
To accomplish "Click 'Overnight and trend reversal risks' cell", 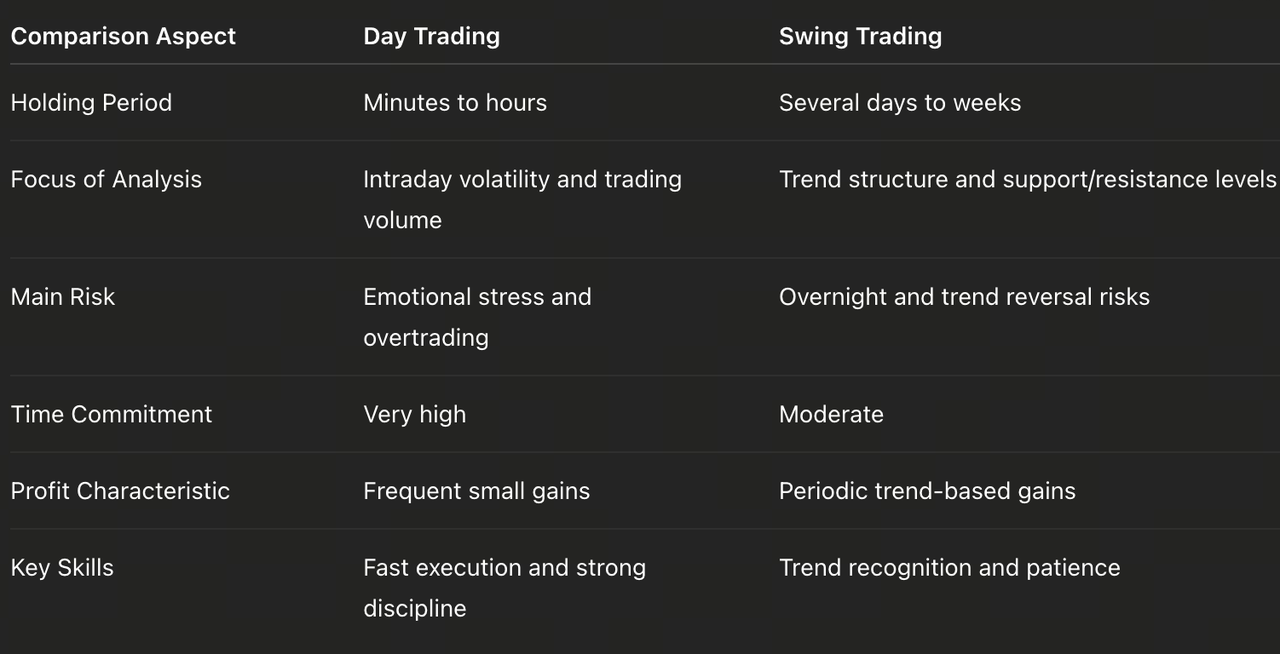I will [964, 297].
